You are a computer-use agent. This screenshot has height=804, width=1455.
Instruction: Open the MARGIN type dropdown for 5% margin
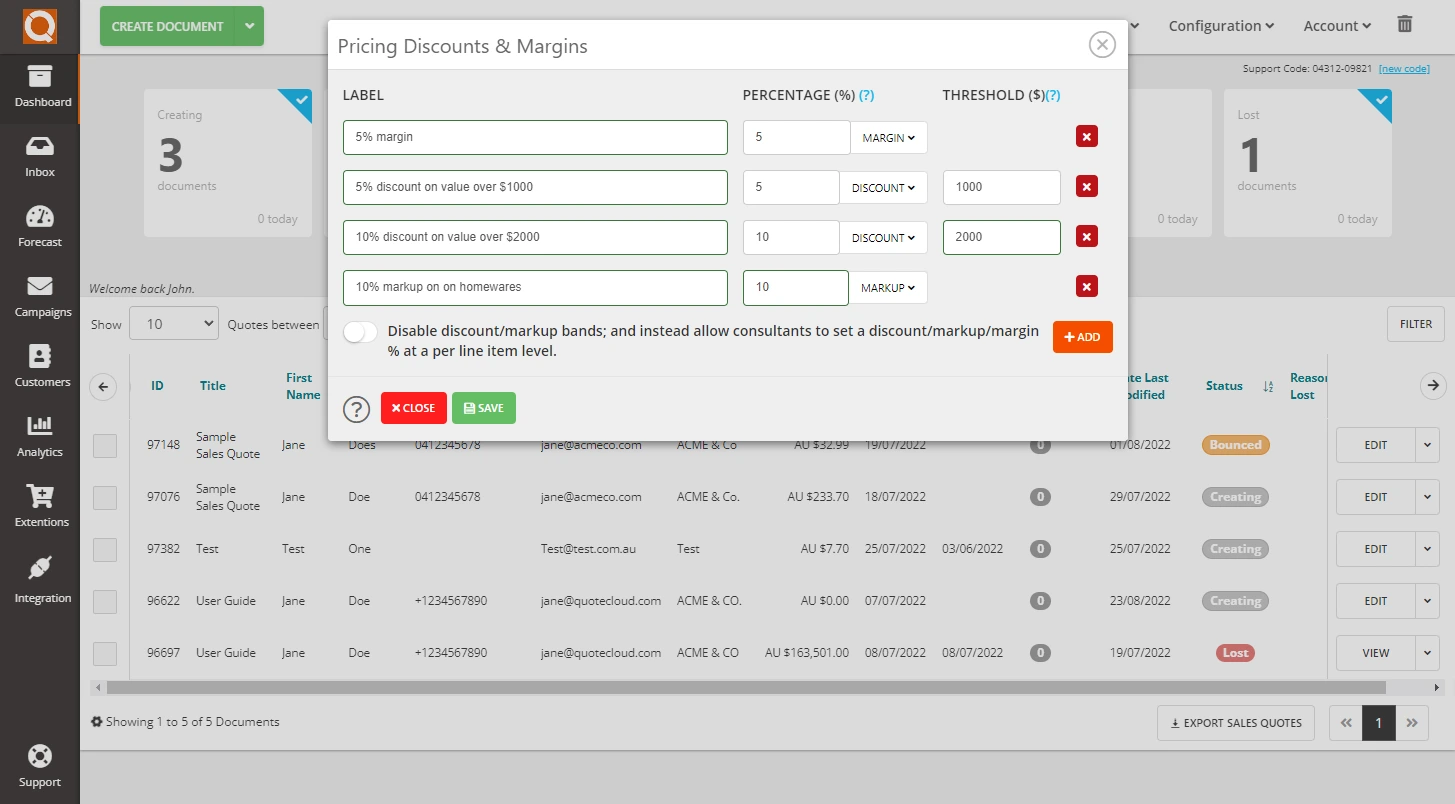point(888,137)
